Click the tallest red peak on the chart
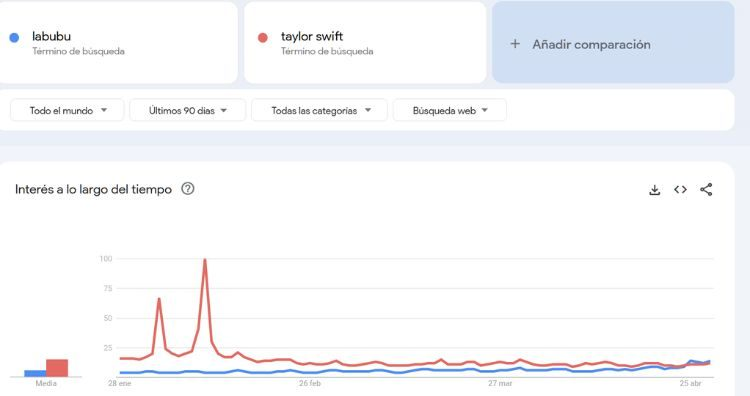750x396 pixels. point(205,260)
